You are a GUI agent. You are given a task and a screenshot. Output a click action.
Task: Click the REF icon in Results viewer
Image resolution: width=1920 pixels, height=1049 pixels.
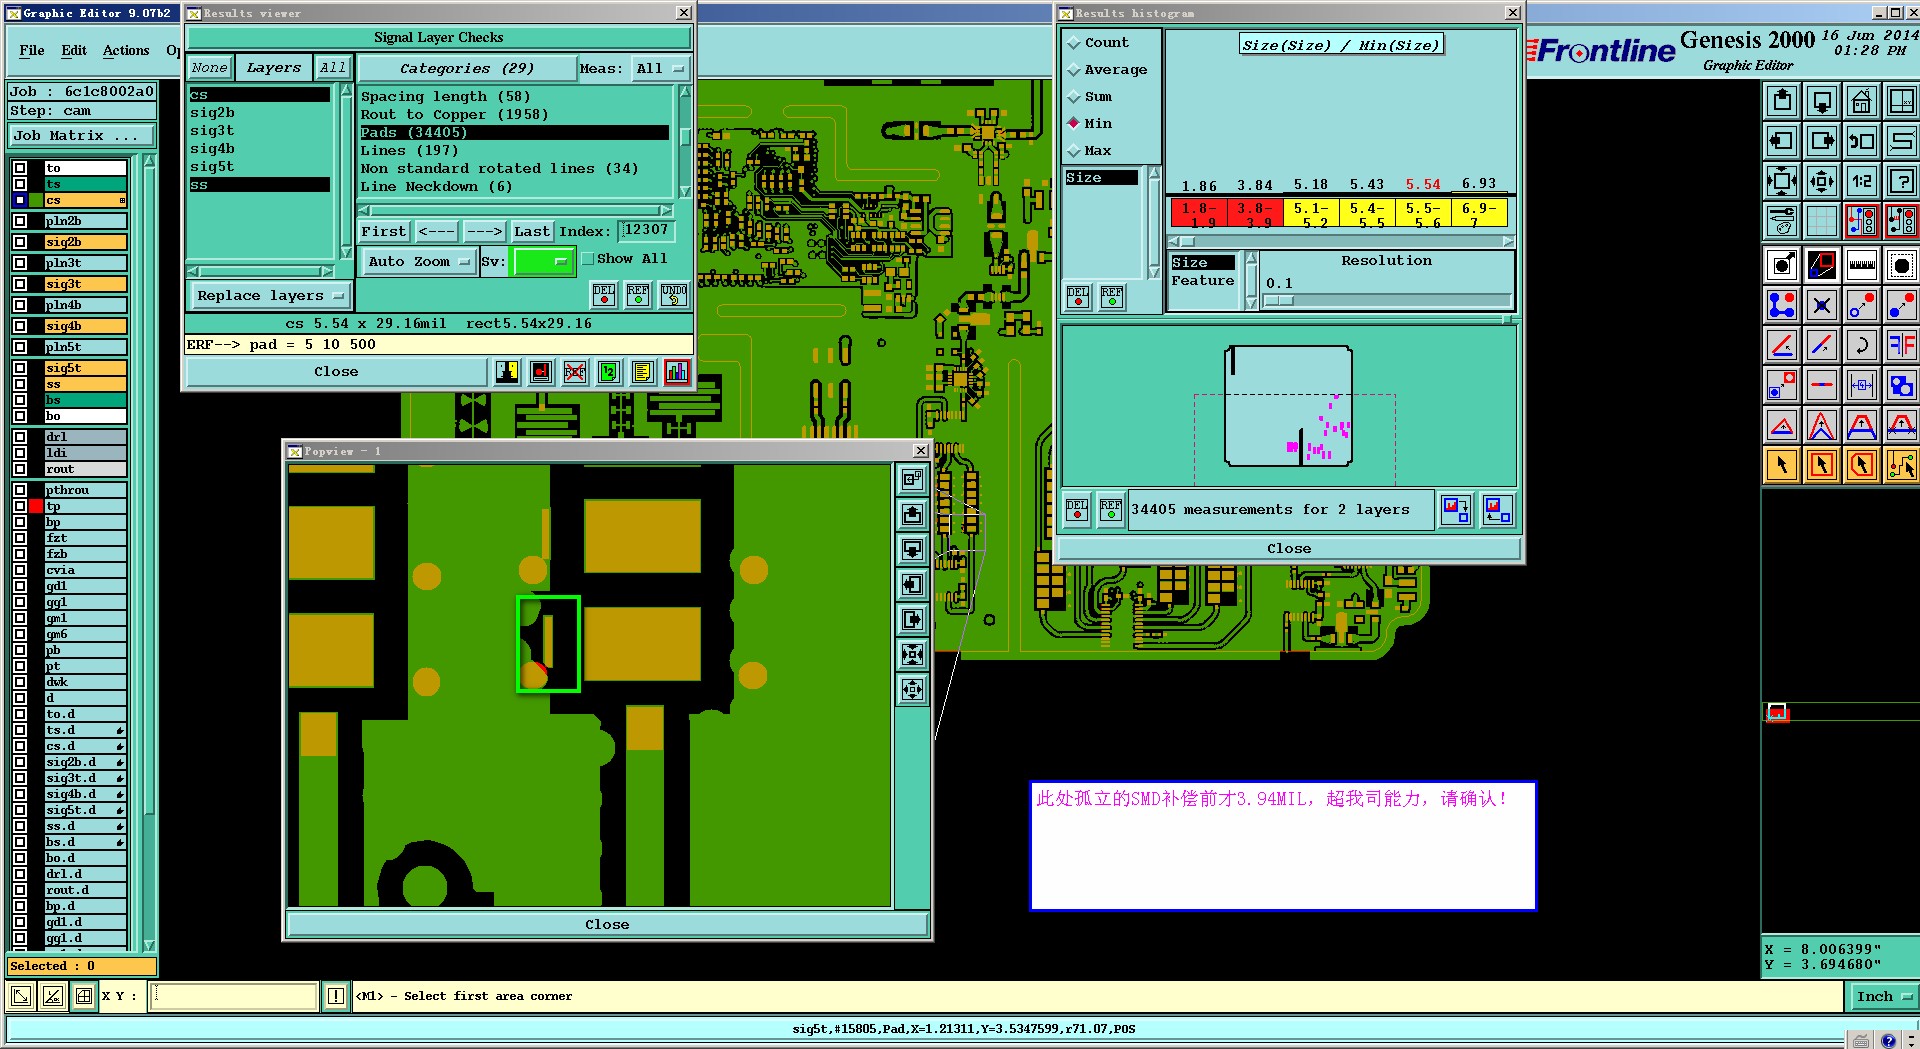tap(638, 295)
